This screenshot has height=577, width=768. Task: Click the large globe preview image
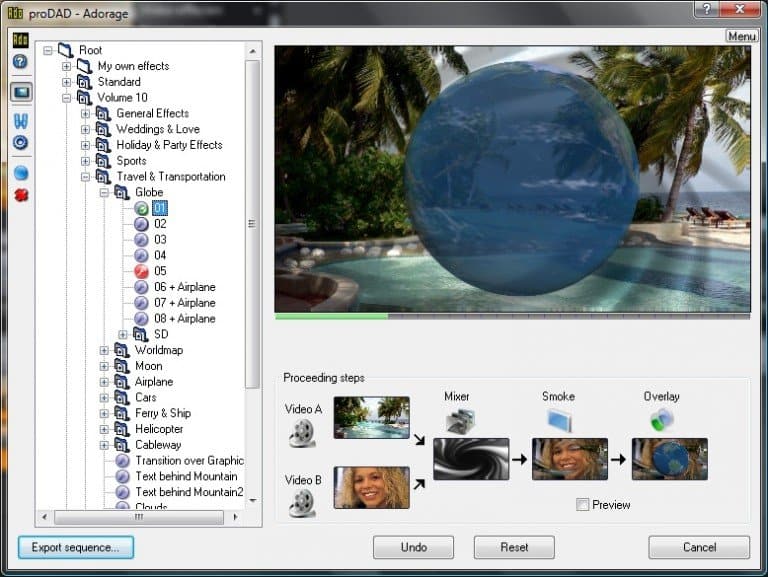coord(512,179)
